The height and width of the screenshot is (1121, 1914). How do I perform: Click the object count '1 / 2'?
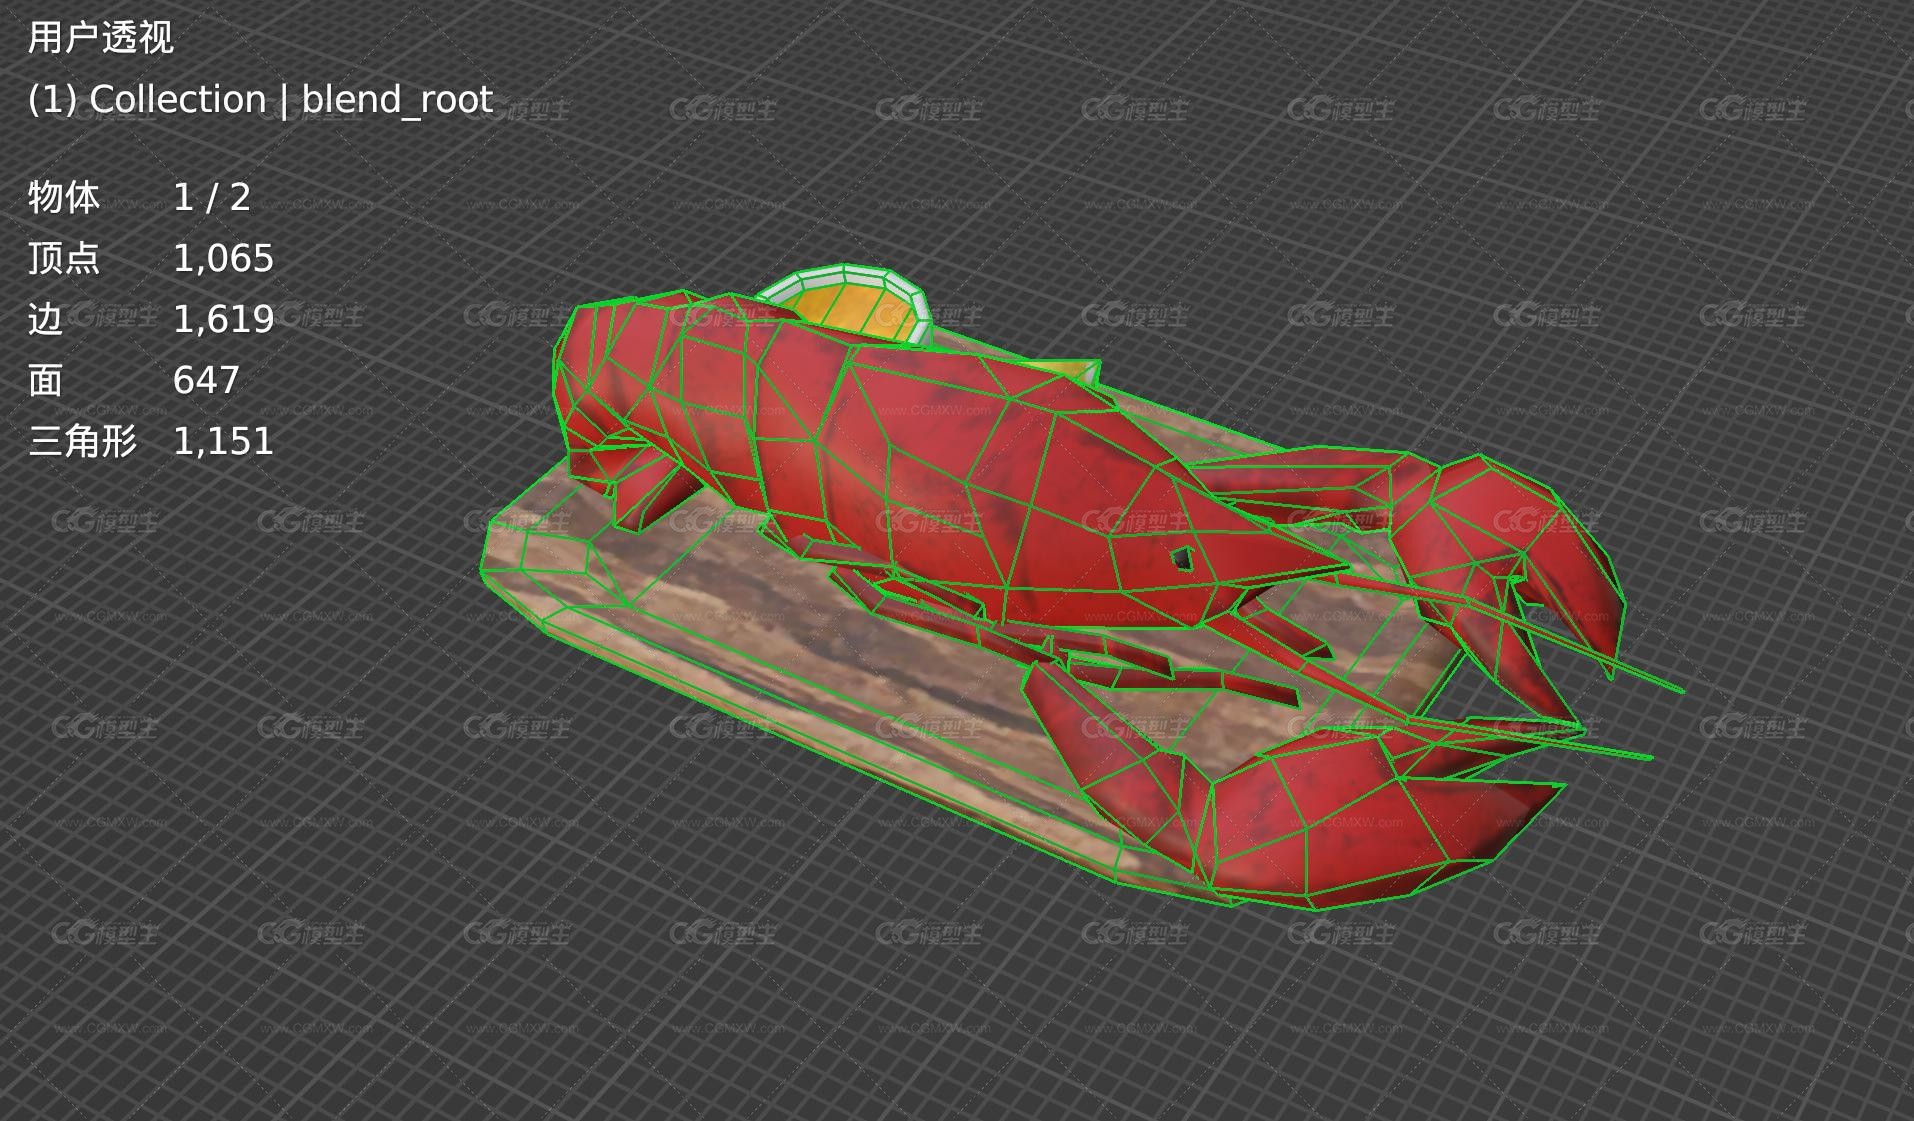click(212, 197)
